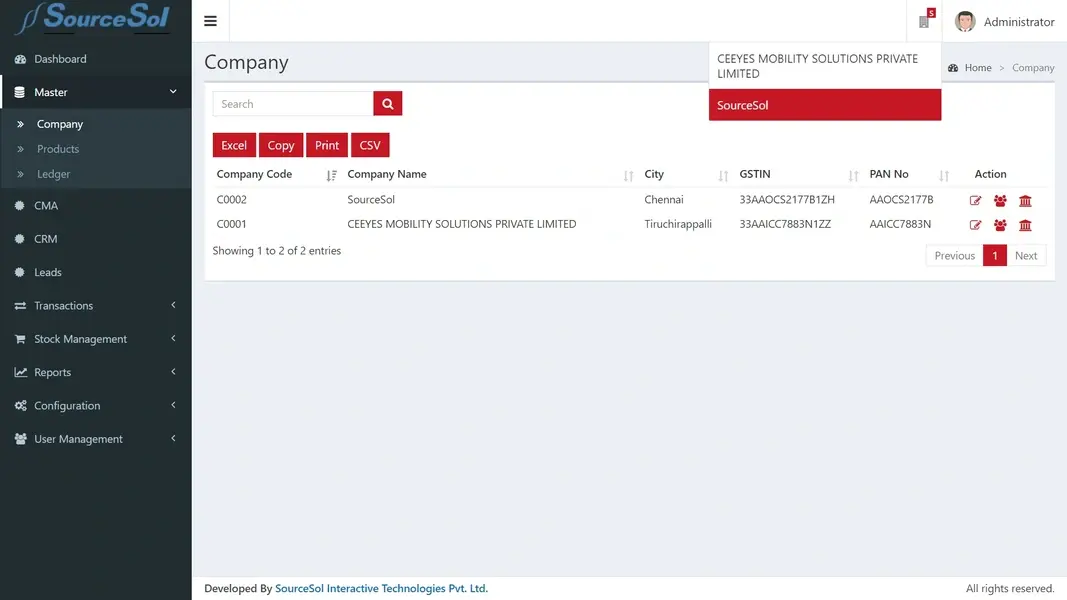
Task: Click the Home breadcrumb link
Action: tap(977, 68)
